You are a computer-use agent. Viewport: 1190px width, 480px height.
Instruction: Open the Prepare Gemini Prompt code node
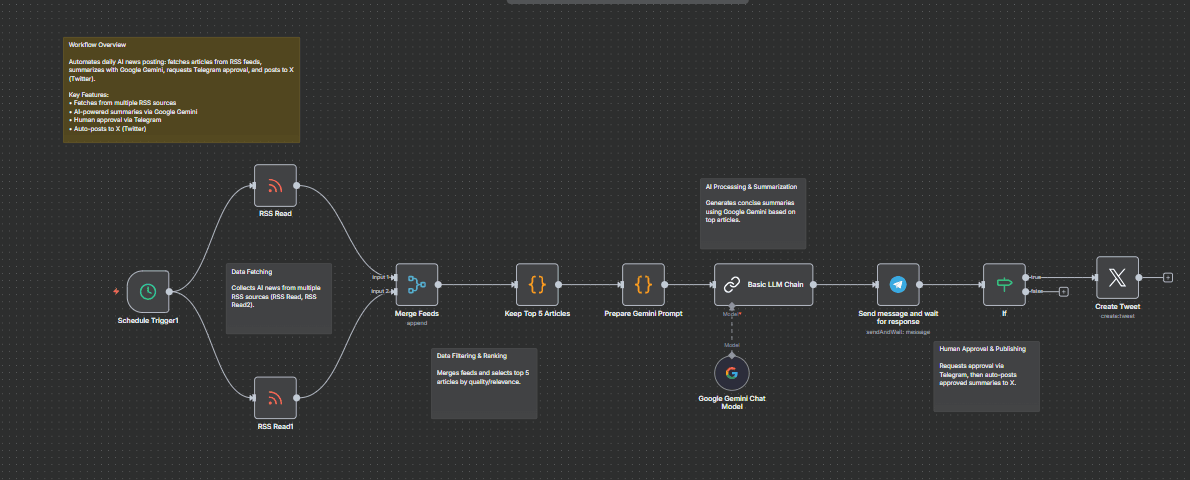pos(643,285)
